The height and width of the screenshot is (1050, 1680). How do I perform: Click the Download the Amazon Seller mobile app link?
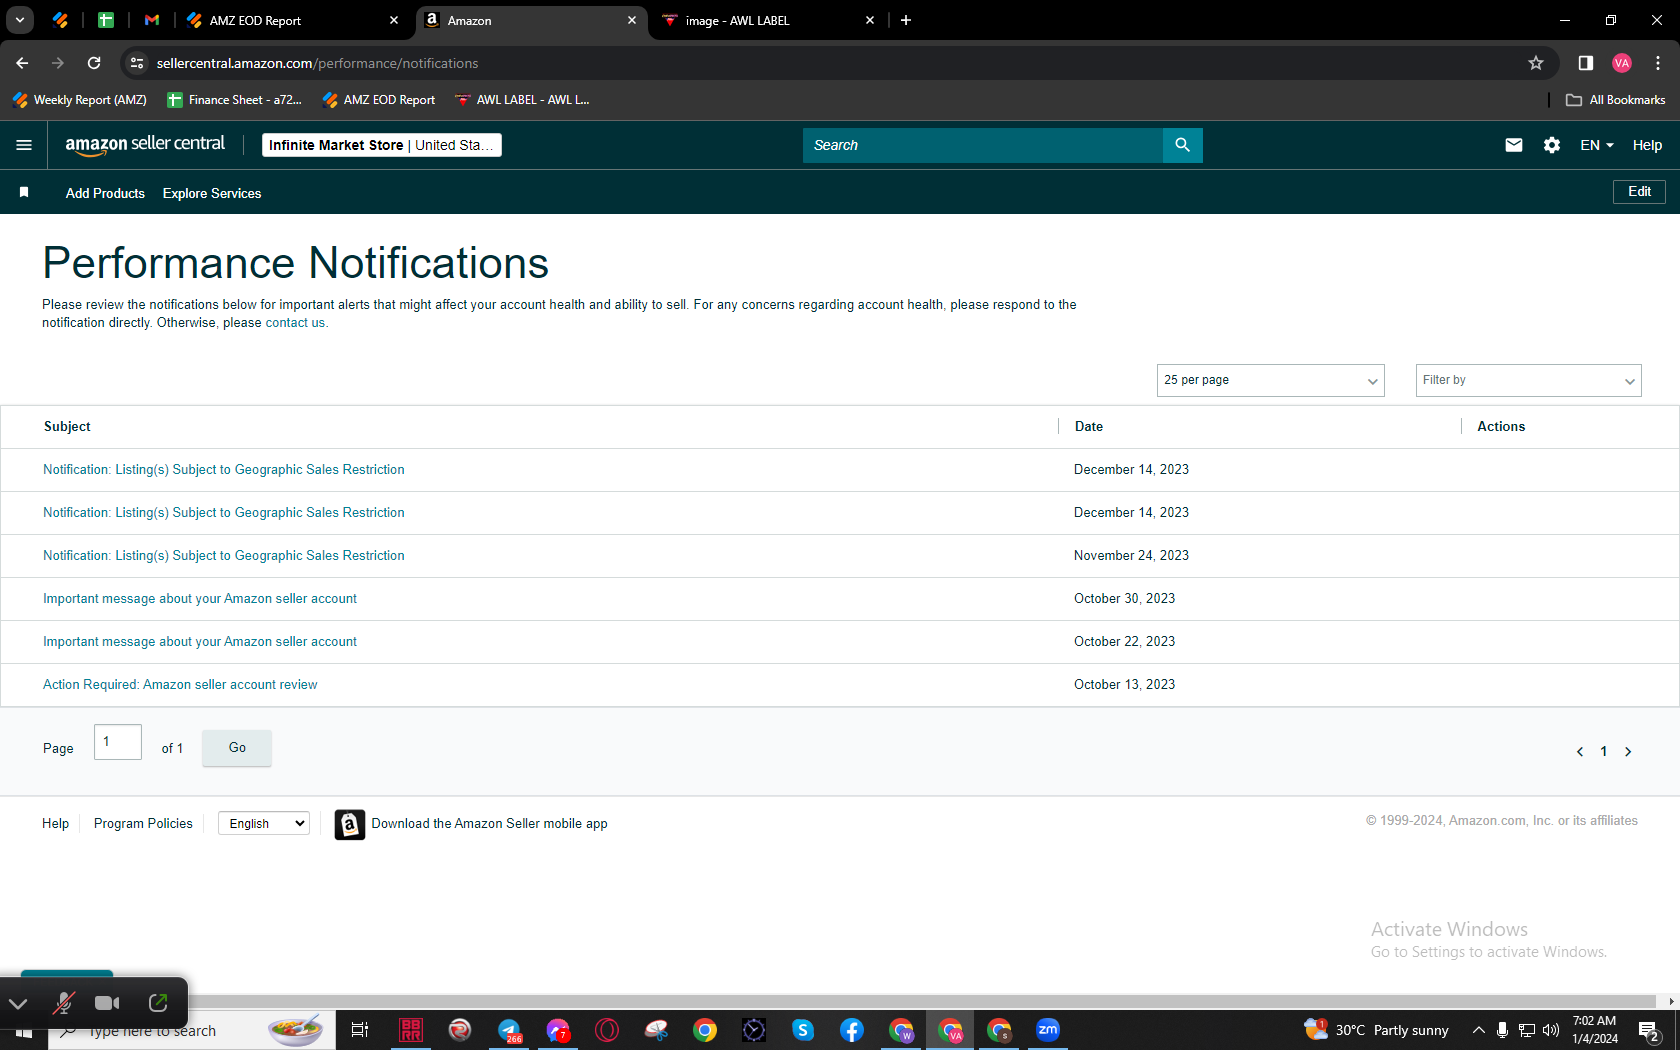coord(489,824)
